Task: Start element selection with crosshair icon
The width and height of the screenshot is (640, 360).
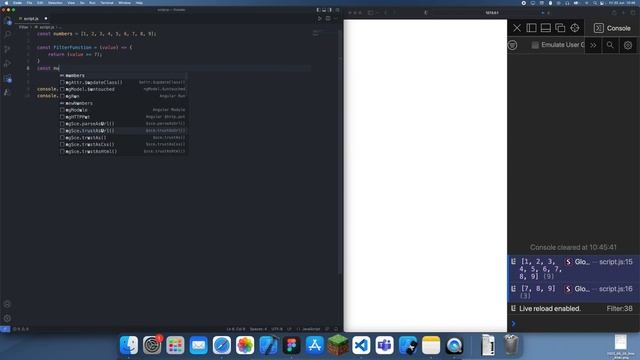Action: [x=575, y=28]
